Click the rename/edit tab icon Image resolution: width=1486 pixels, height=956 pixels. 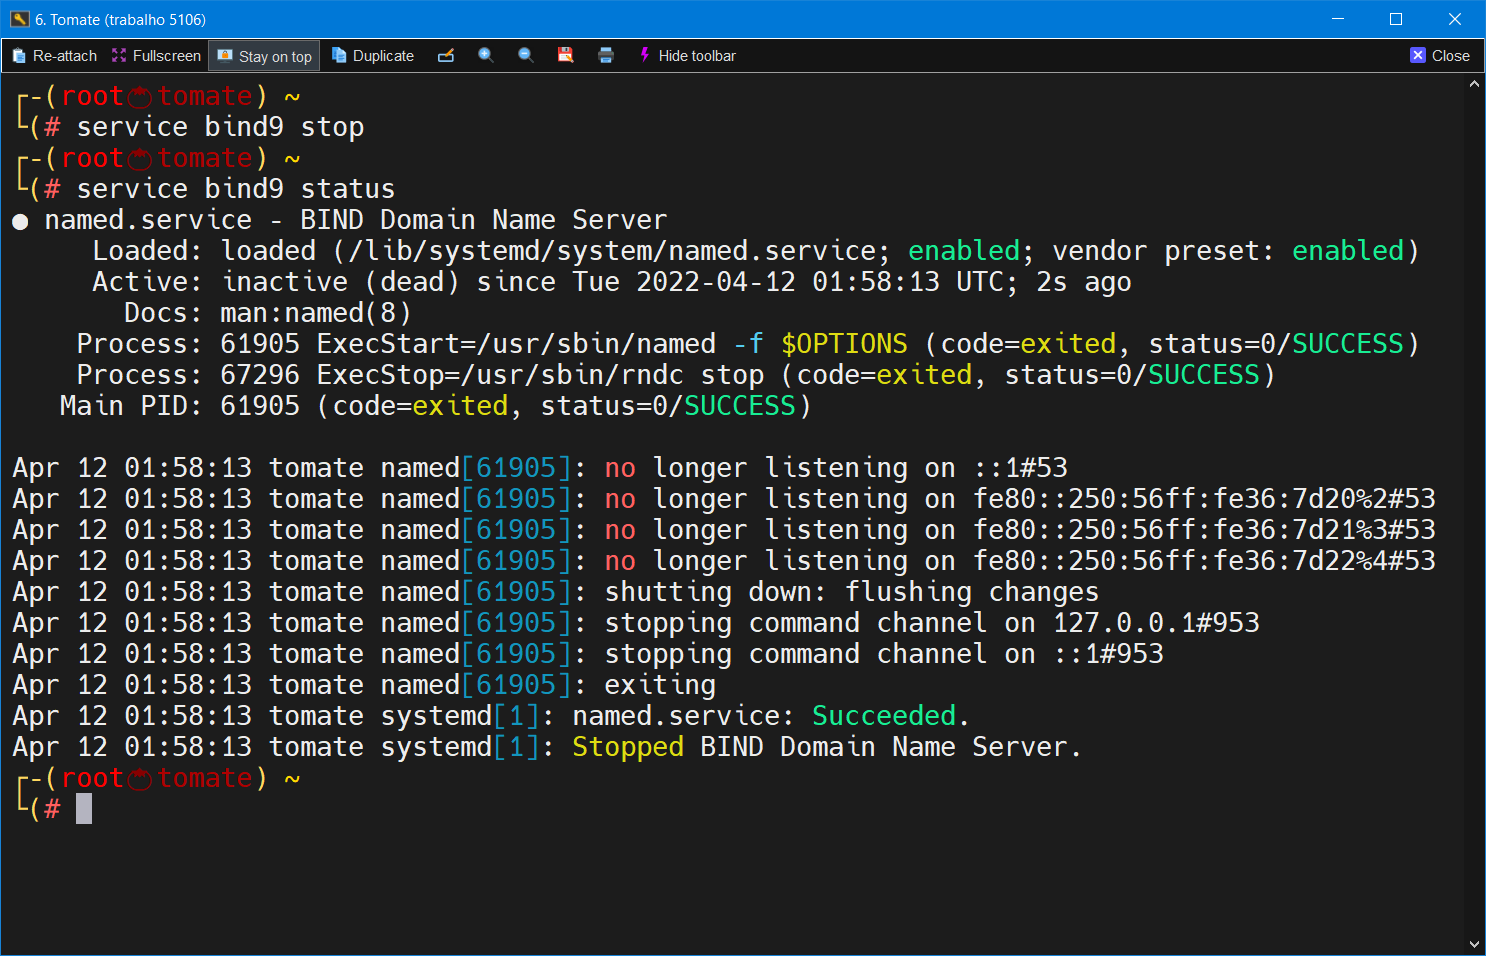point(446,56)
